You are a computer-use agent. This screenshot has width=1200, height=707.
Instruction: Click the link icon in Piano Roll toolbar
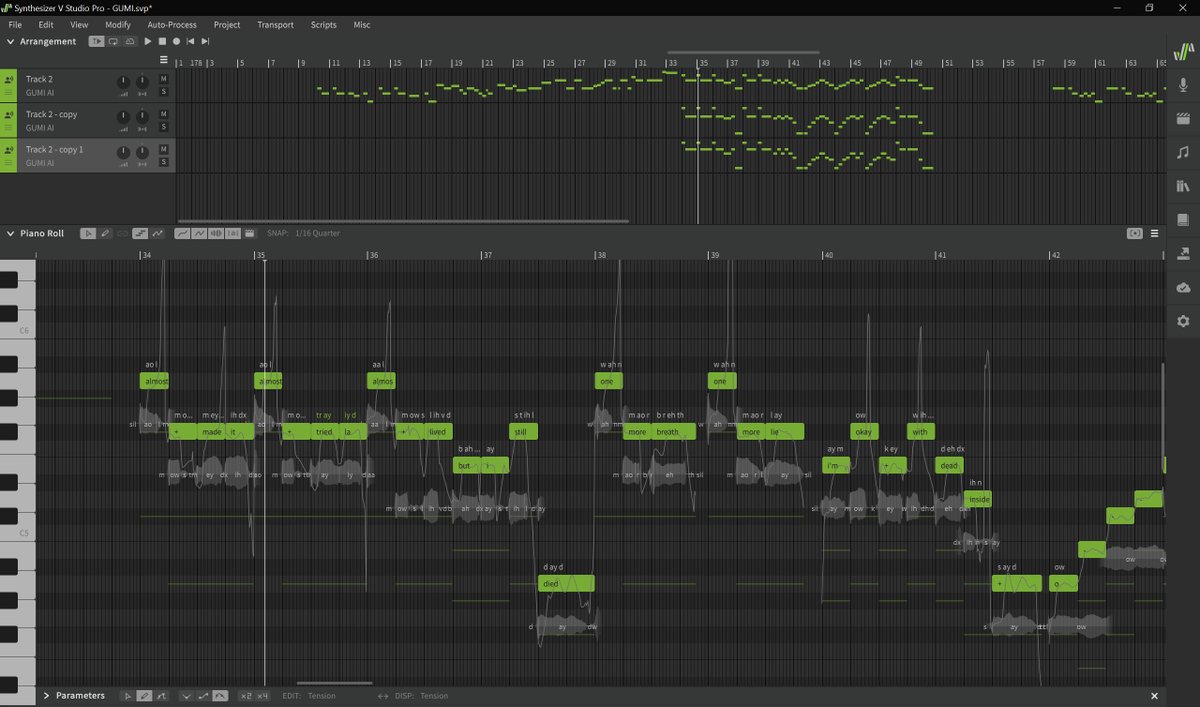(122, 233)
